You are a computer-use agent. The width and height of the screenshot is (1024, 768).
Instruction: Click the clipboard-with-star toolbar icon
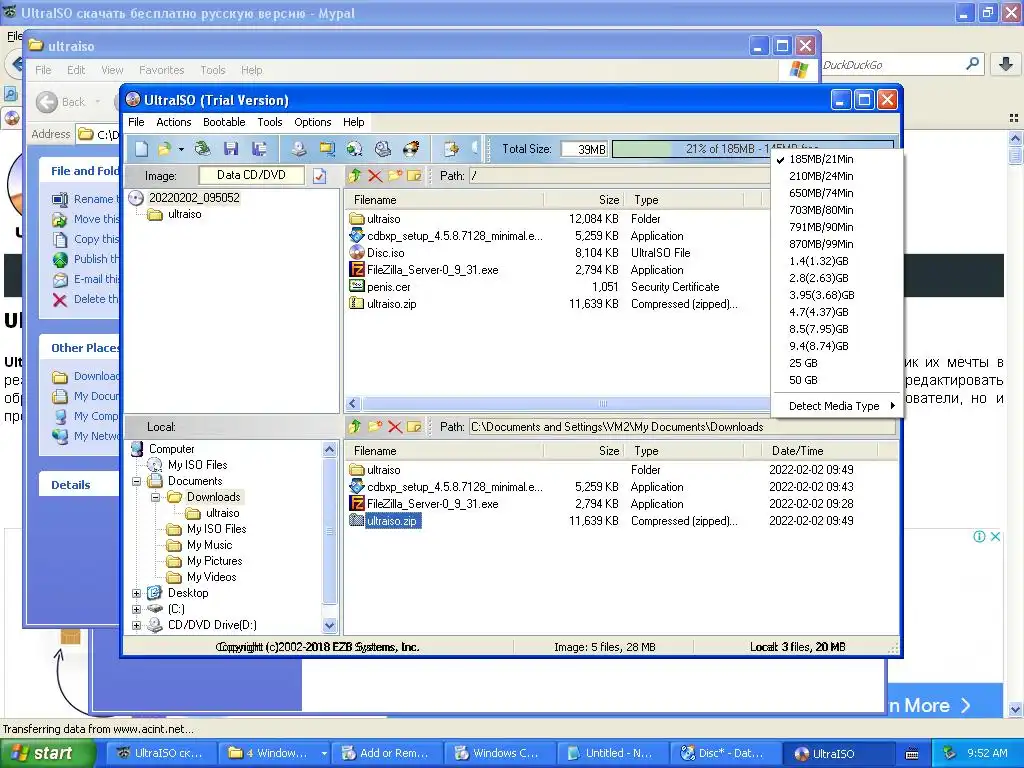tap(451, 149)
